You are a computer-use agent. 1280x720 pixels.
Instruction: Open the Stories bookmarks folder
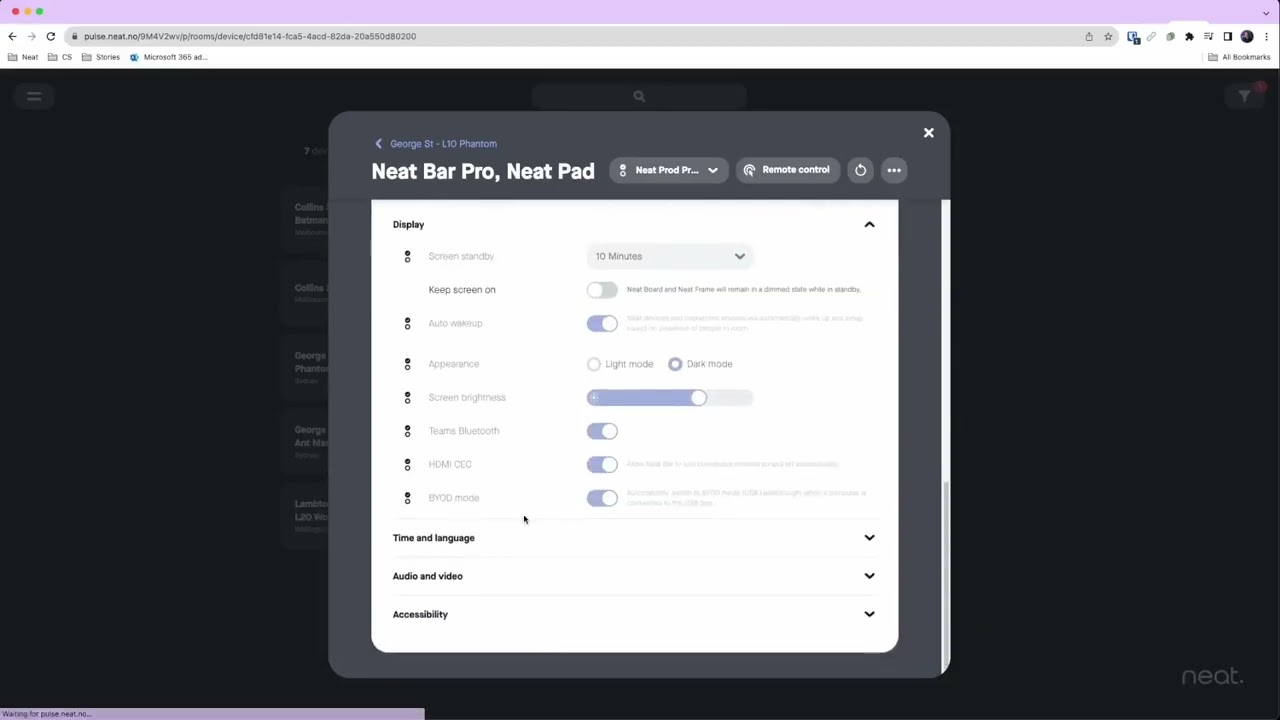pyautogui.click(x=101, y=57)
